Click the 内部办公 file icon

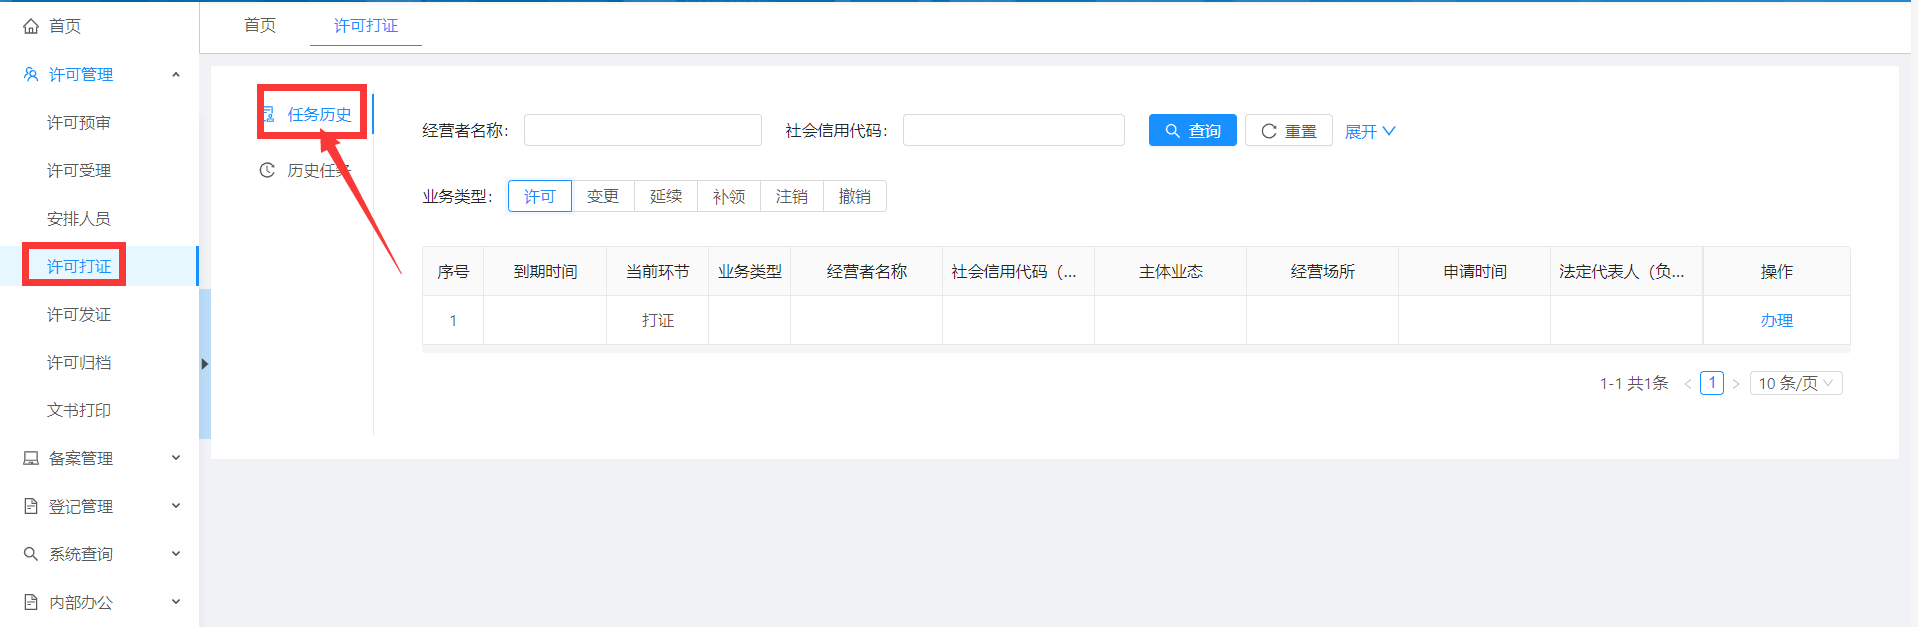click(31, 602)
